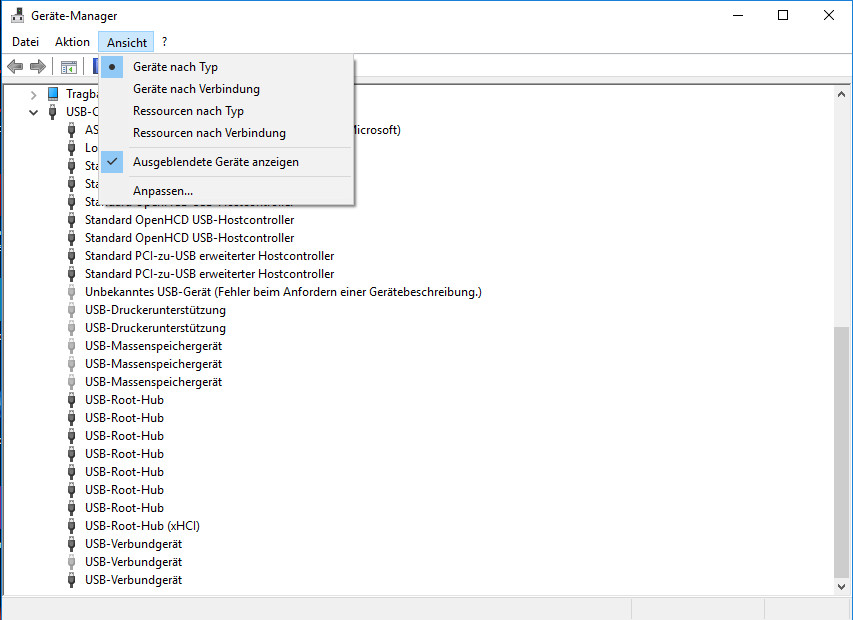
Task: Select the USB controller category plug icon
Action: 53,112
